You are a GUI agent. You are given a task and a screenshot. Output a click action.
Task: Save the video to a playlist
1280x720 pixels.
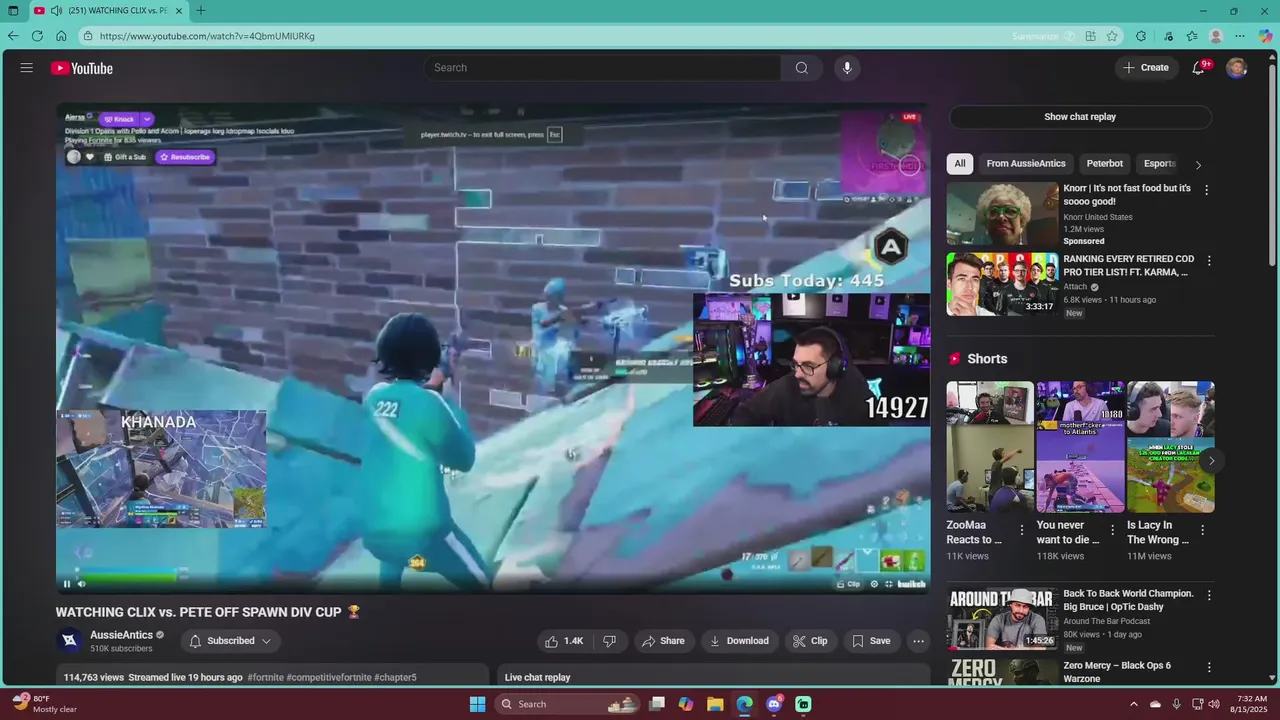click(x=871, y=641)
